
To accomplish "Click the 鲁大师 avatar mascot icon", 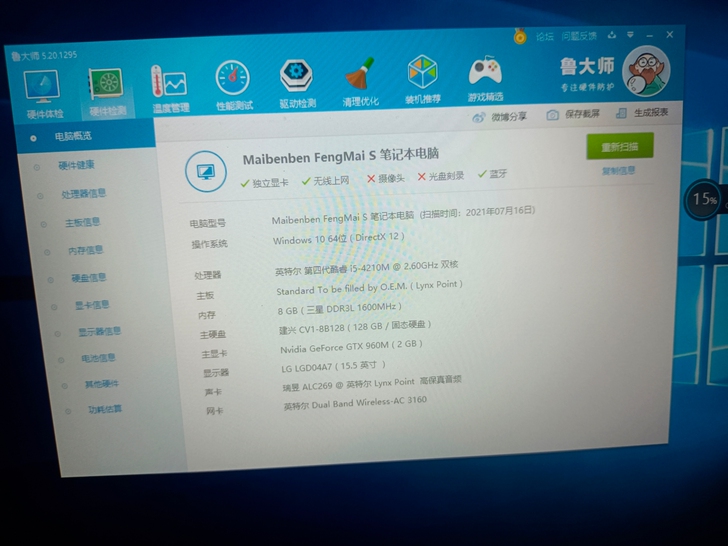I will [x=646, y=71].
